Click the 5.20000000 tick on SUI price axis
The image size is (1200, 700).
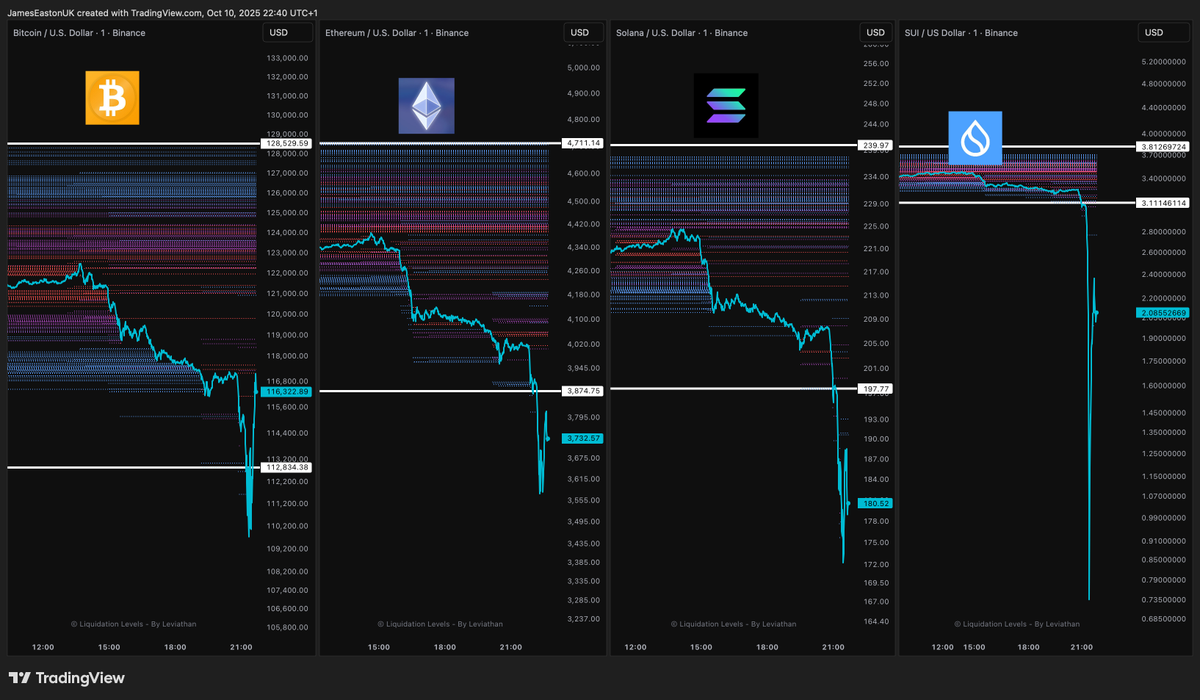(x=1163, y=62)
